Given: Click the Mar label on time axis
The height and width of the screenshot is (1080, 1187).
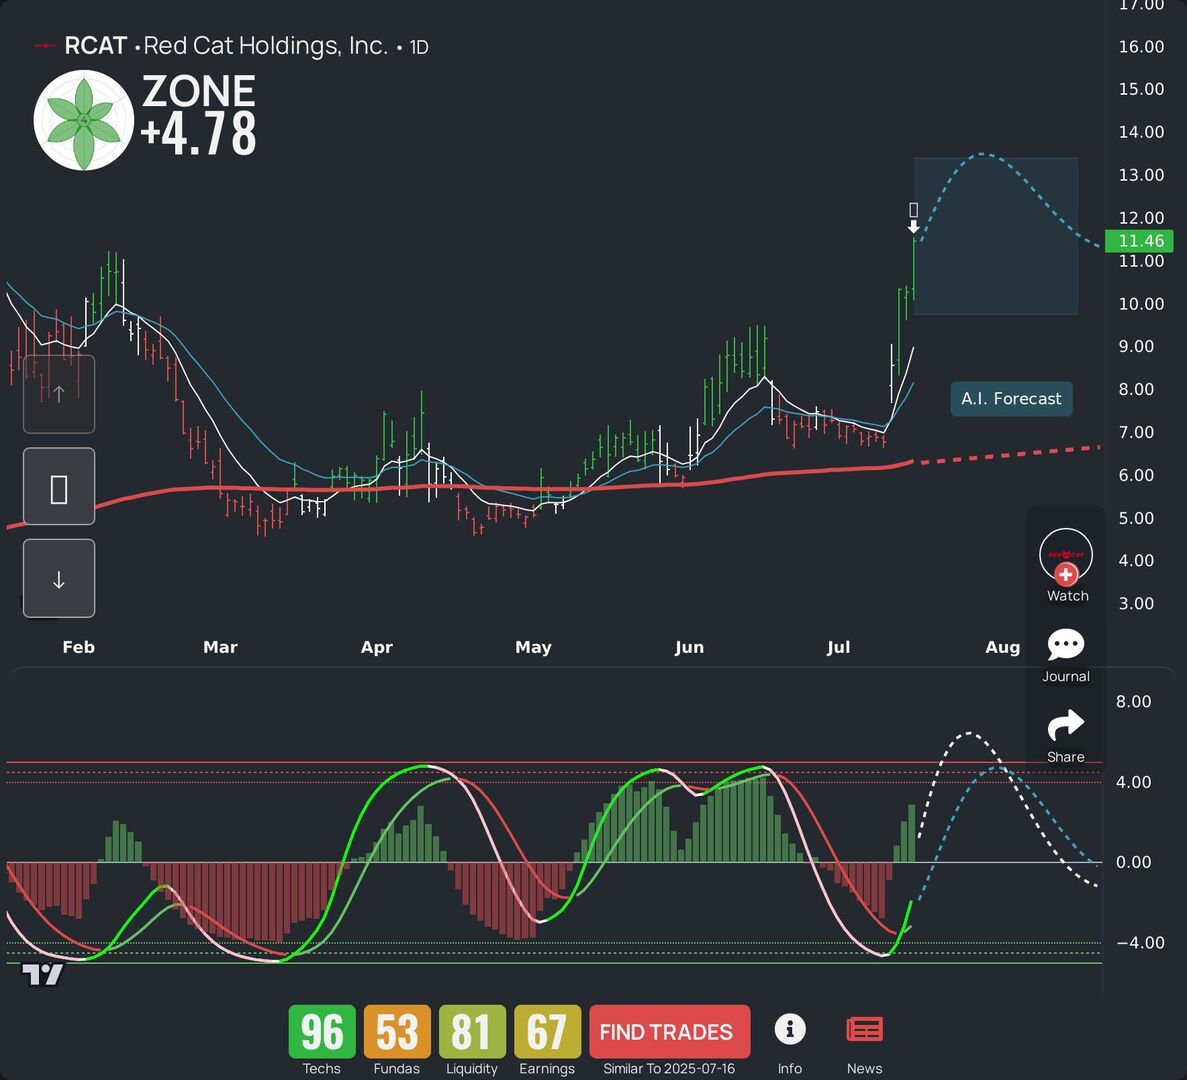Looking at the screenshot, I should click(220, 647).
